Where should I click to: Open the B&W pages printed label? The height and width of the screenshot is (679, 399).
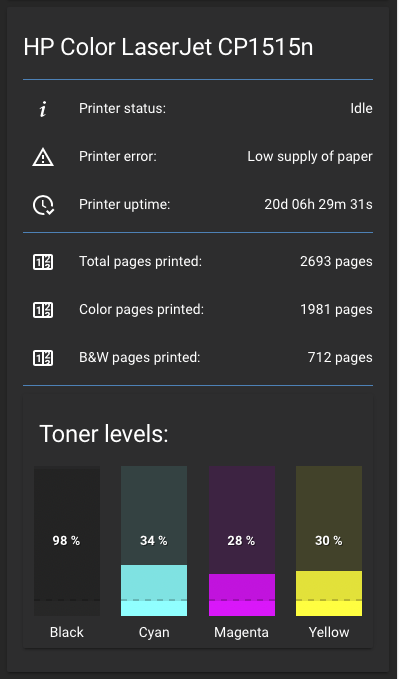(139, 358)
